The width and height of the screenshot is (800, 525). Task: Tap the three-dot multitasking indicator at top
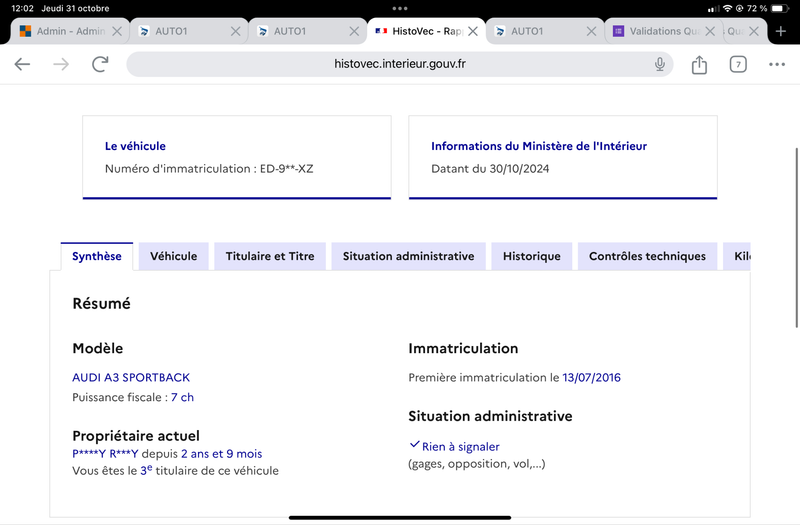400,8
